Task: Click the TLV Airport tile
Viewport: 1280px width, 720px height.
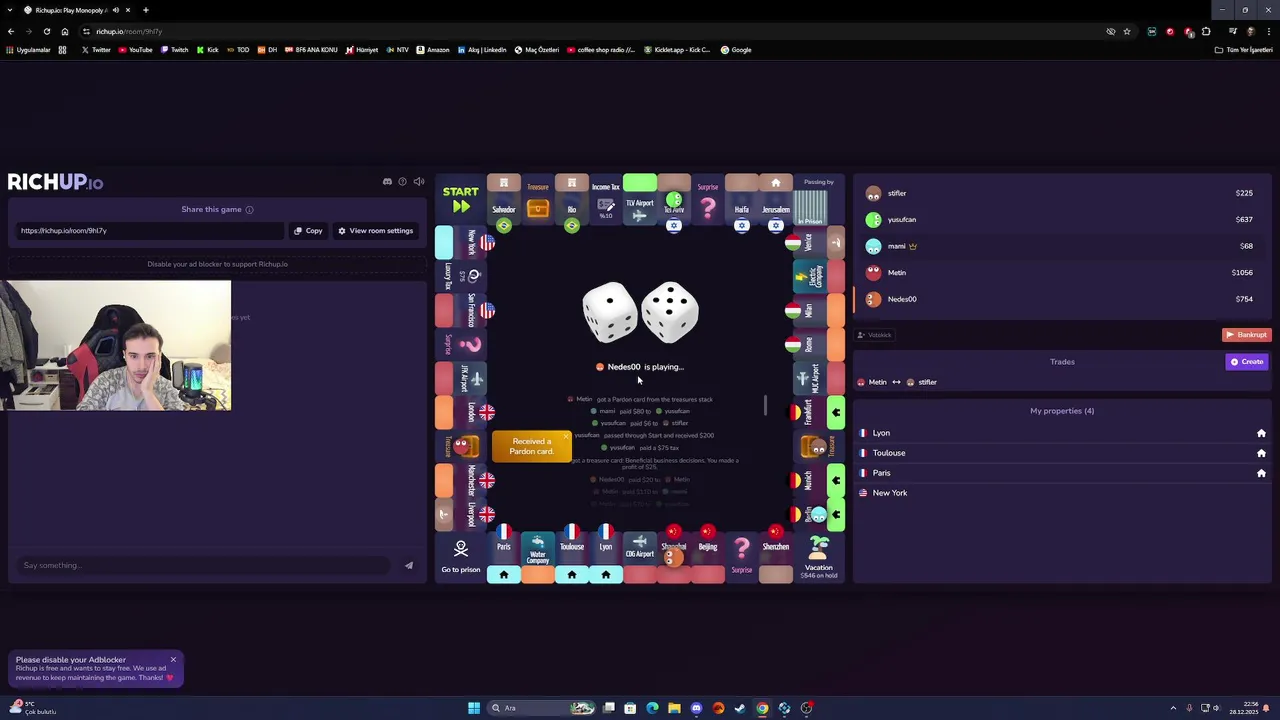Action: (640, 201)
